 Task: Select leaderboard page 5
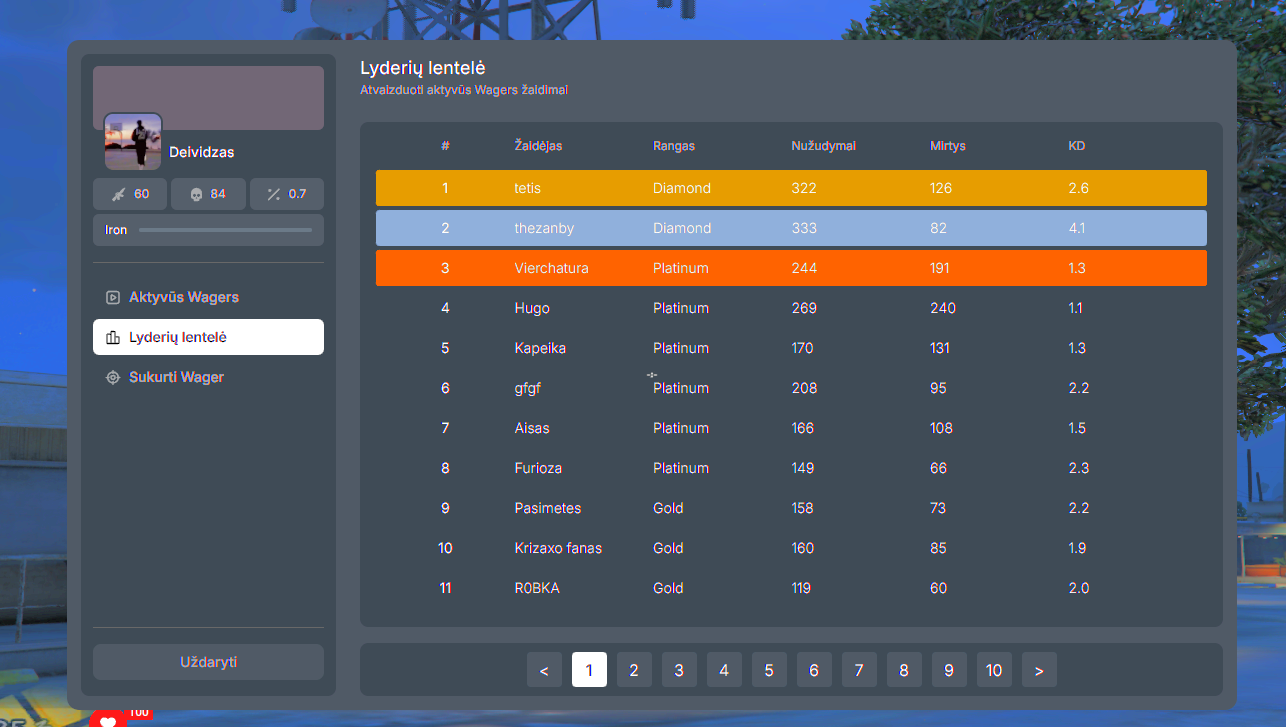coord(769,670)
